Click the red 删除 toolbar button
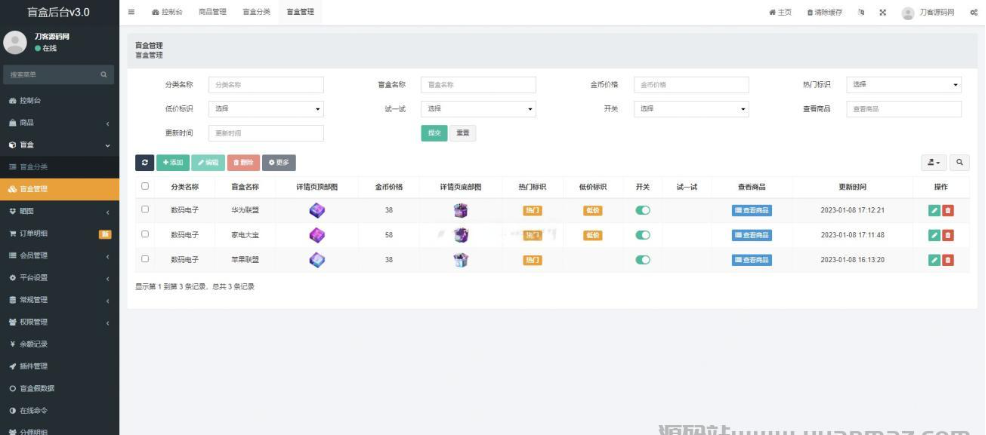Viewport: 986px width, 435px height. (x=243, y=163)
